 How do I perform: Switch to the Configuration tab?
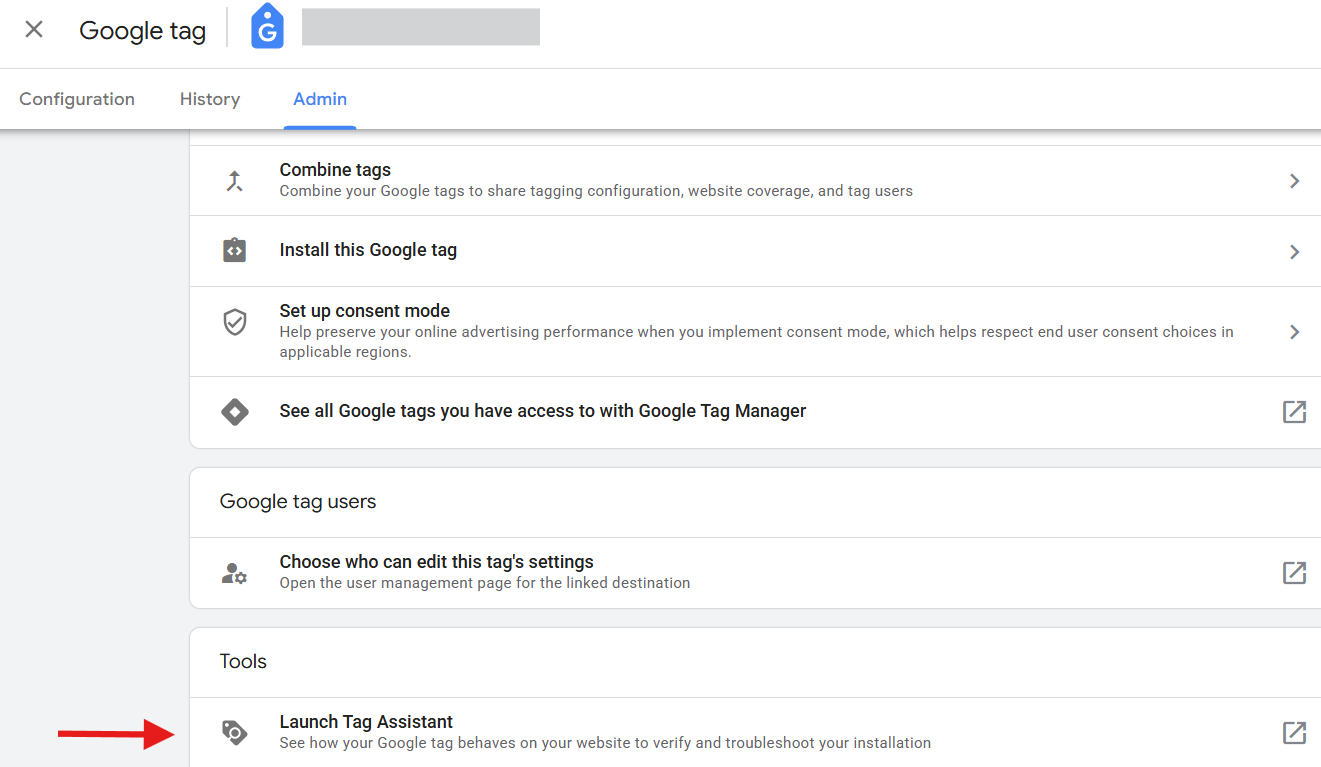click(x=77, y=99)
